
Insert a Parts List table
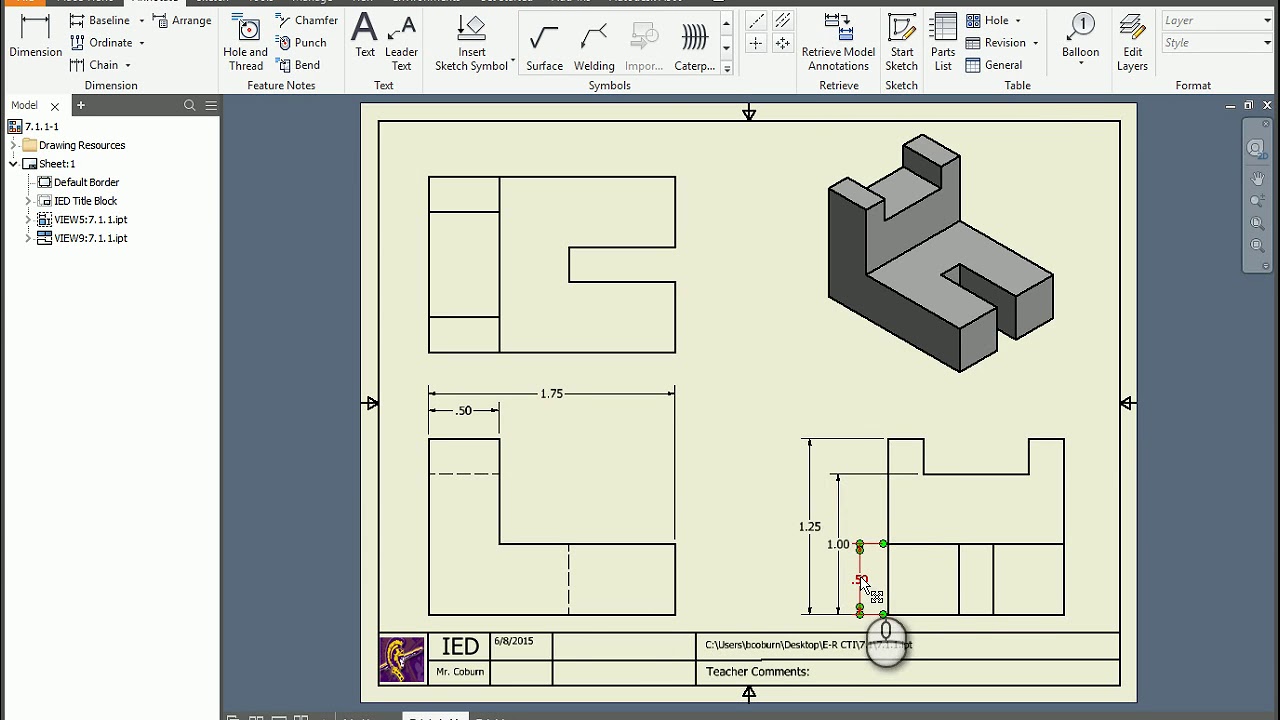(943, 43)
